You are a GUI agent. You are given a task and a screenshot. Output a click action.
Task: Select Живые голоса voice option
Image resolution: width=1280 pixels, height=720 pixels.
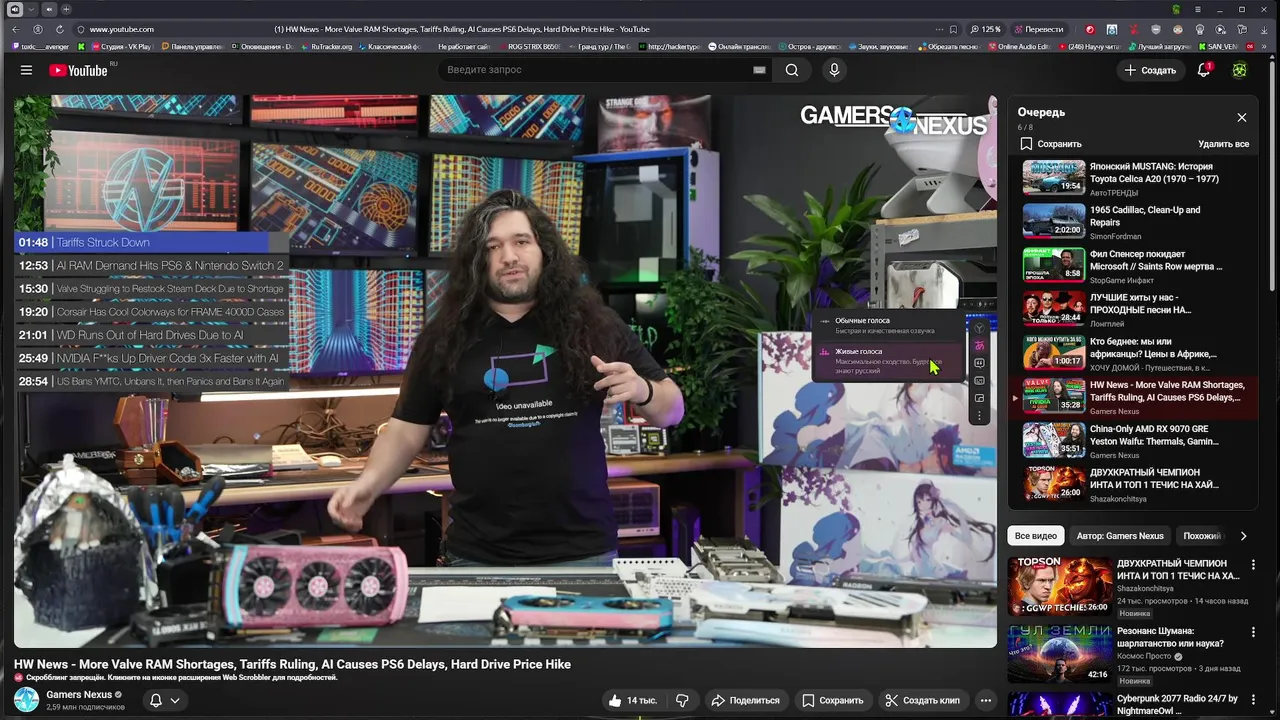click(888, 361)
